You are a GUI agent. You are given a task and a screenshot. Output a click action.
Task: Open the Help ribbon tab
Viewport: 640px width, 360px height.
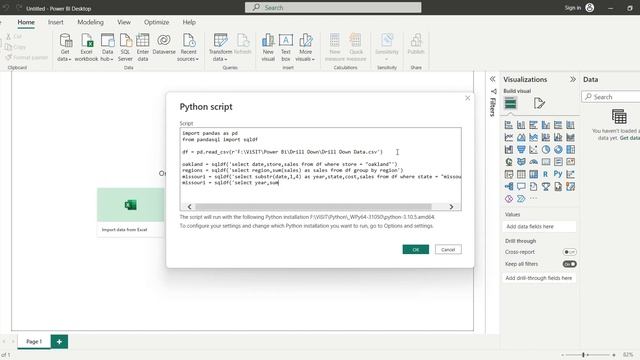189,22
